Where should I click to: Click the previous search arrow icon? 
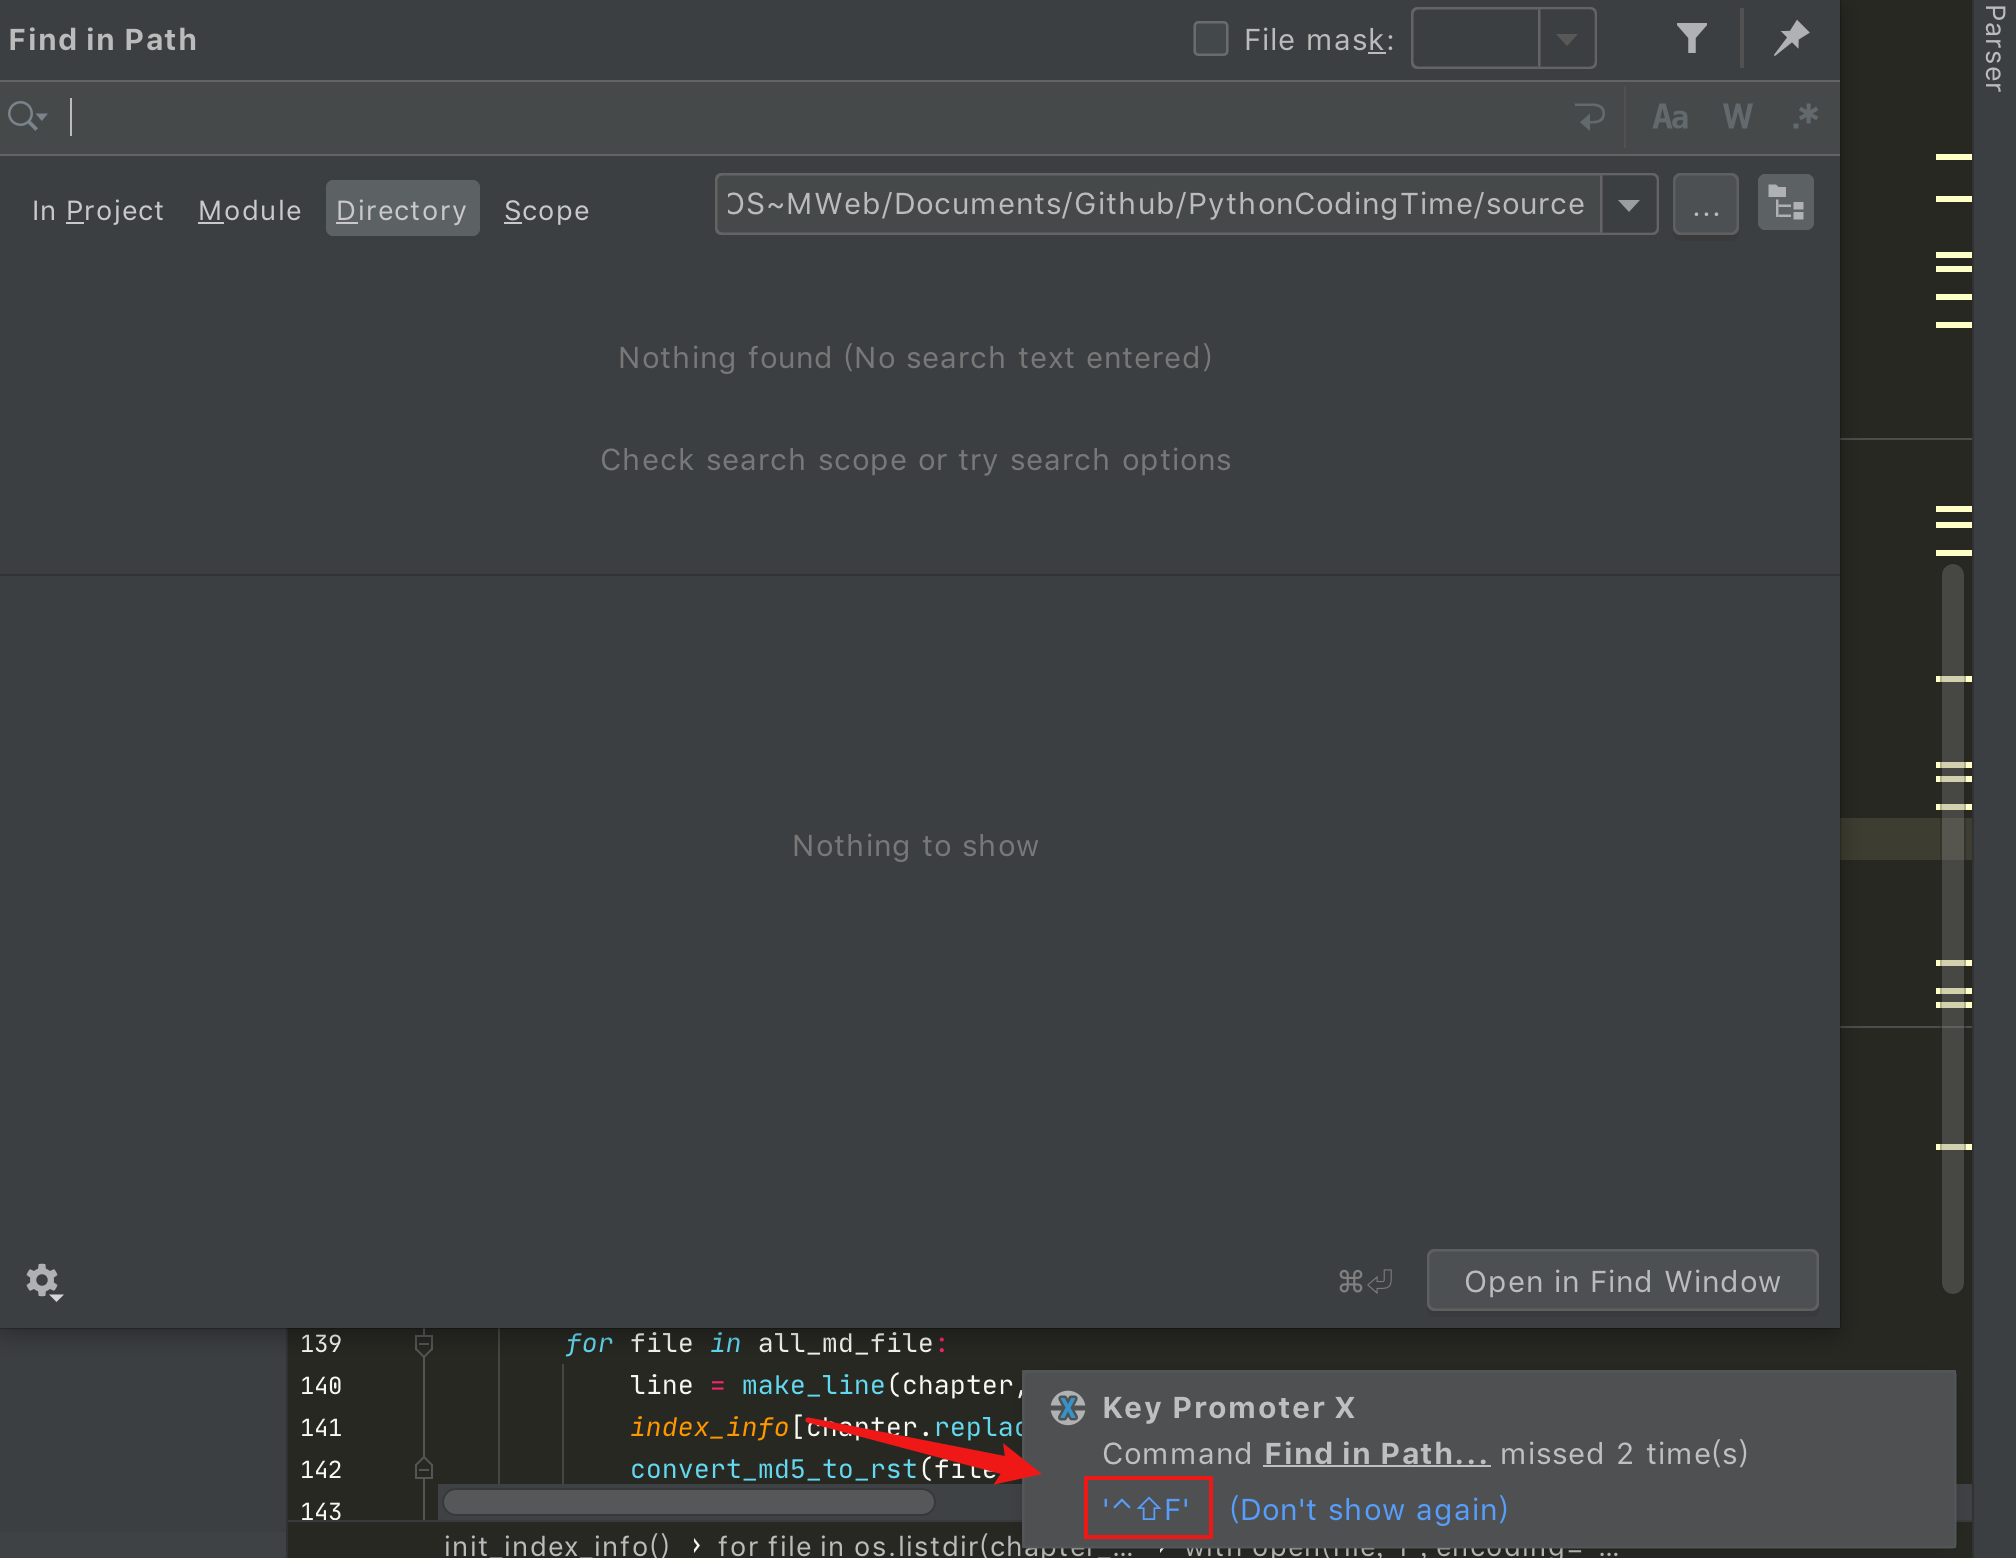(1592, 117)
